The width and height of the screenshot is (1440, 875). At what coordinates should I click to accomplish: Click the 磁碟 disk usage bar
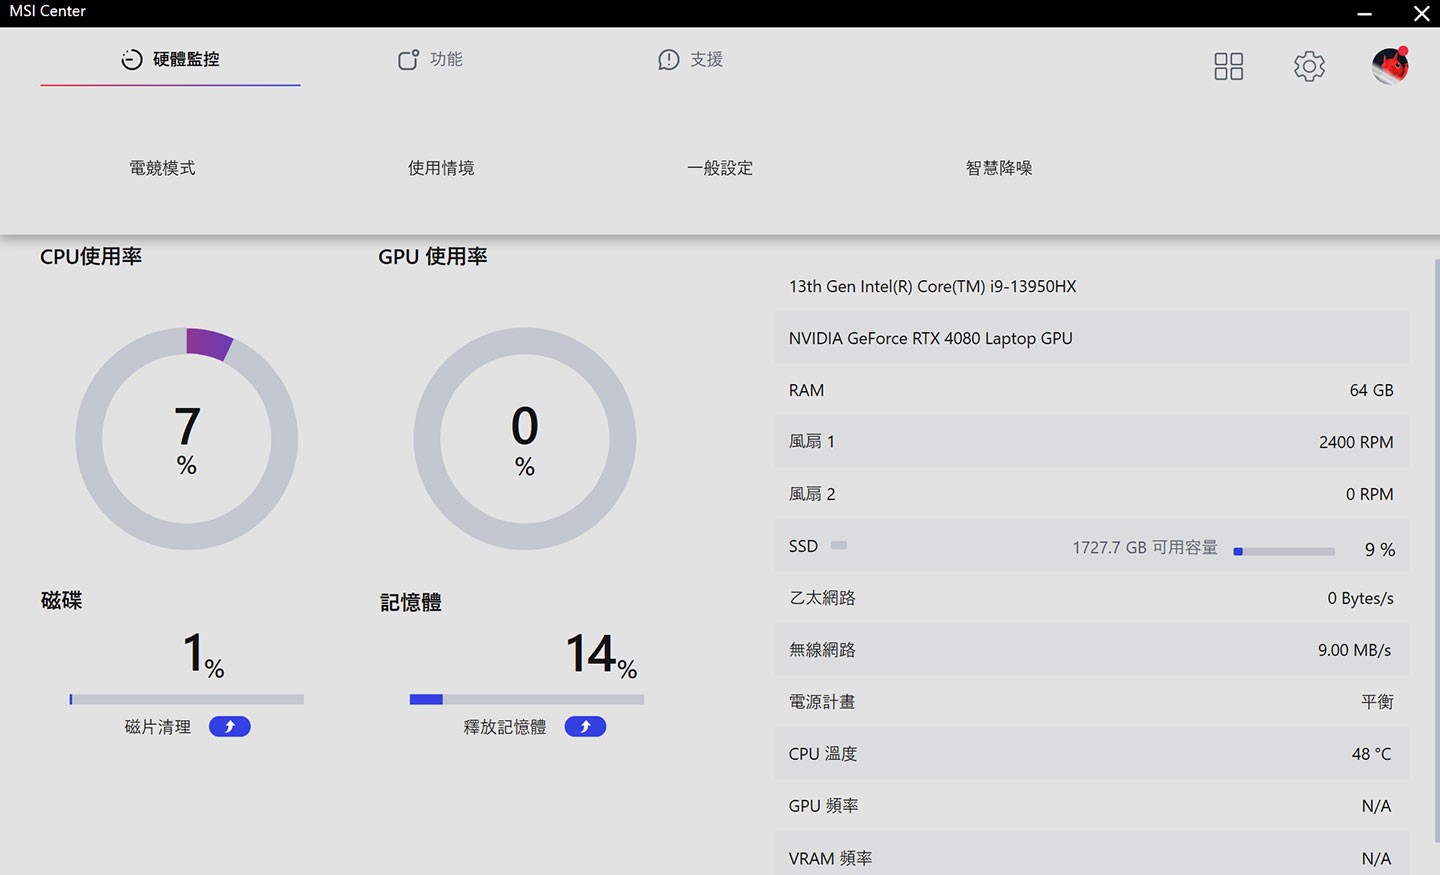187,700
